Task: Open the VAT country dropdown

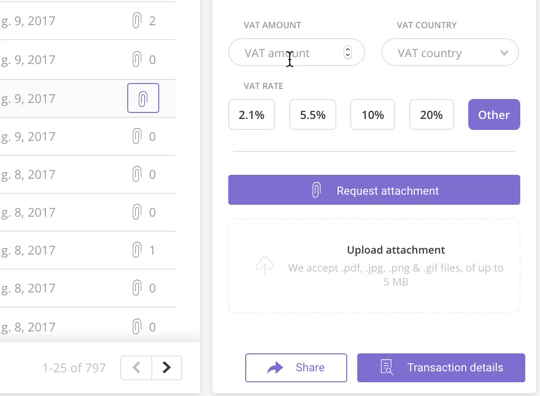Action: click(x=450, y=53)
